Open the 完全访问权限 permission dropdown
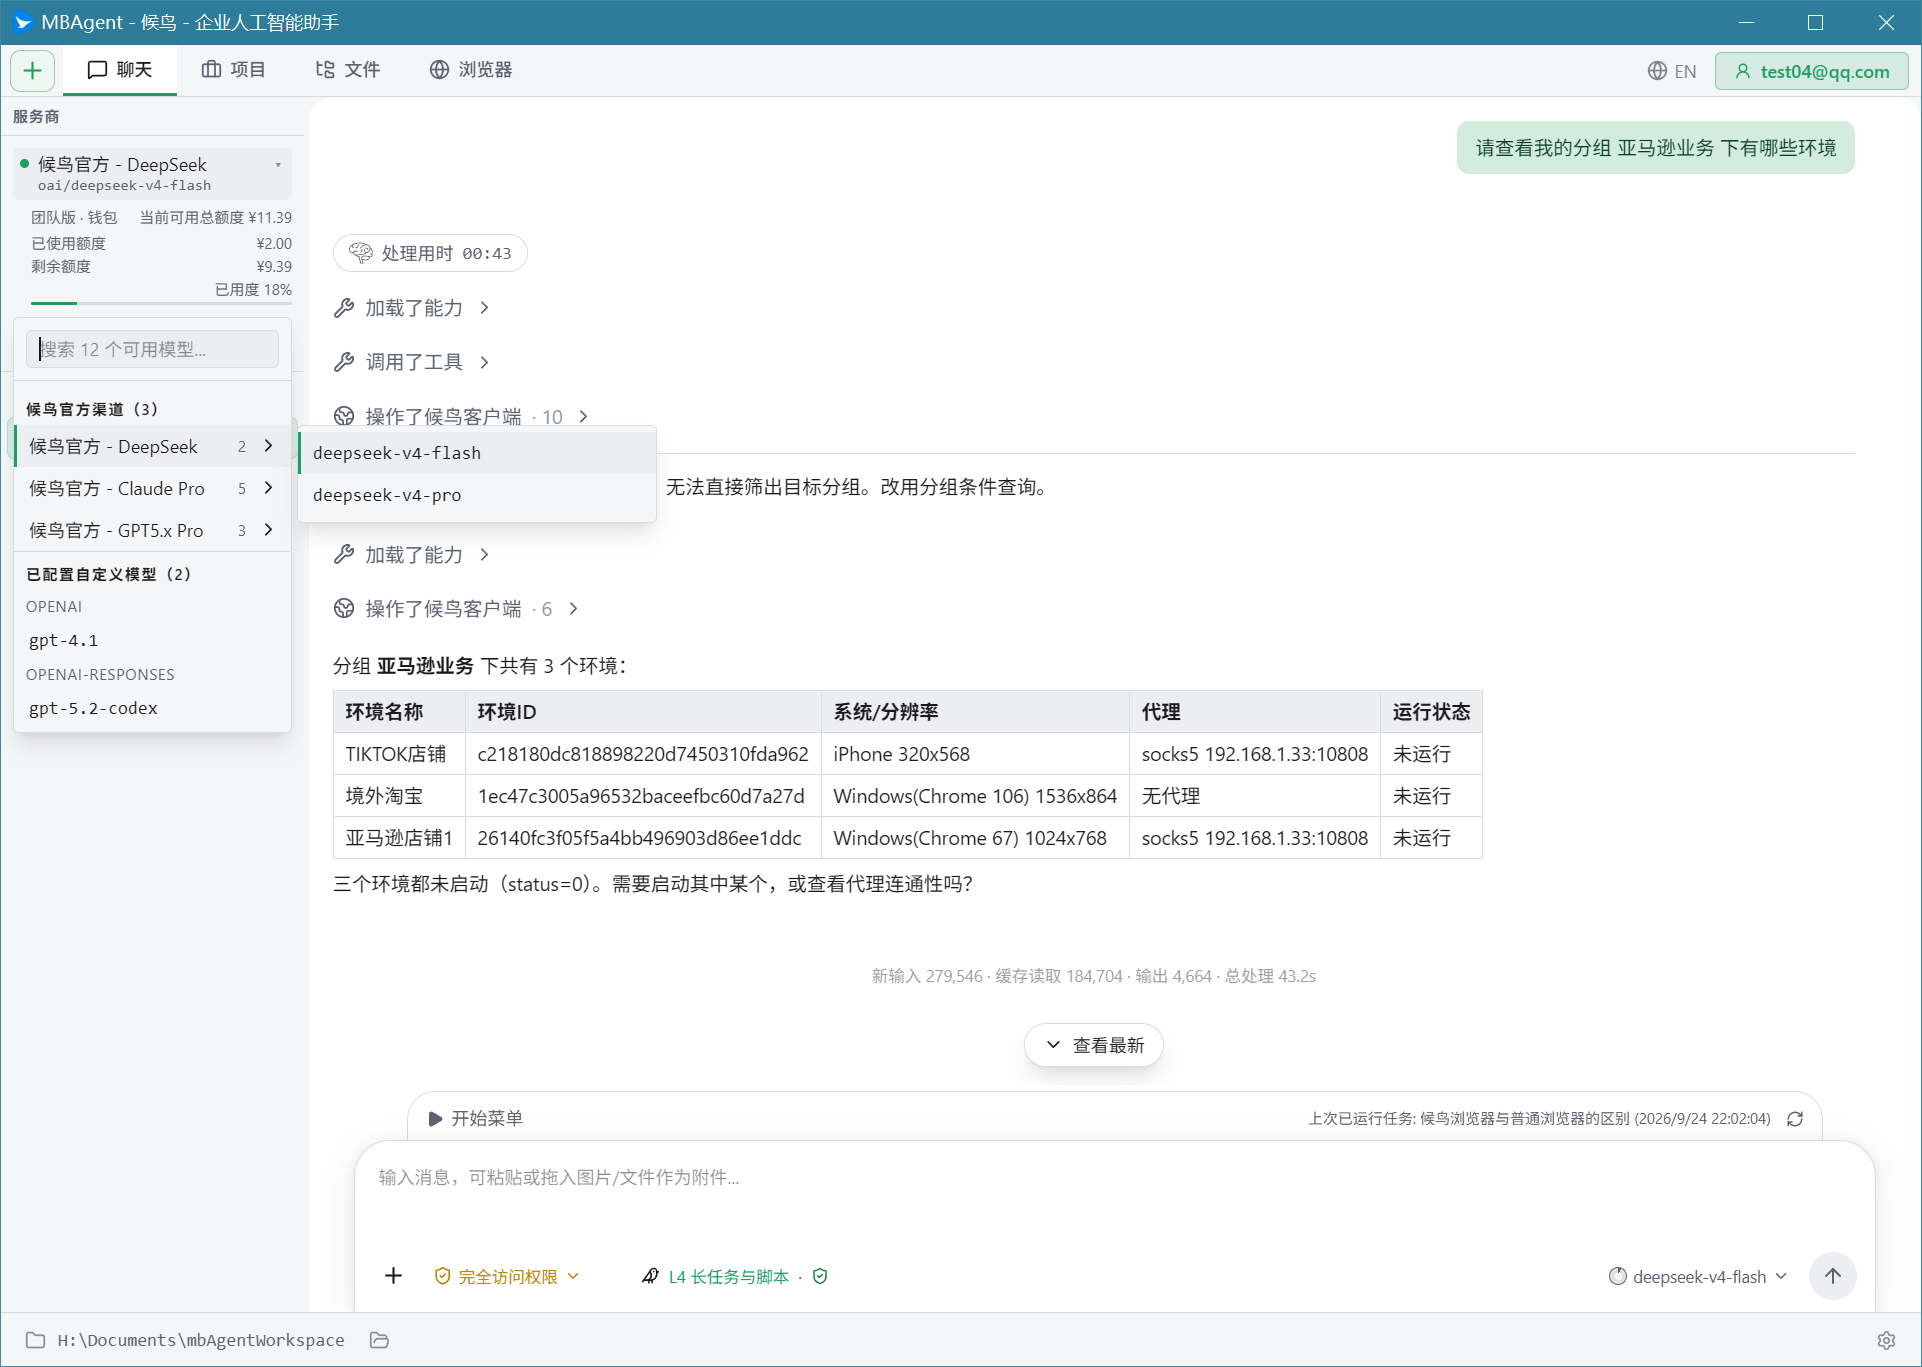Screen dimensions: 1922x1367 (507, 1277)
